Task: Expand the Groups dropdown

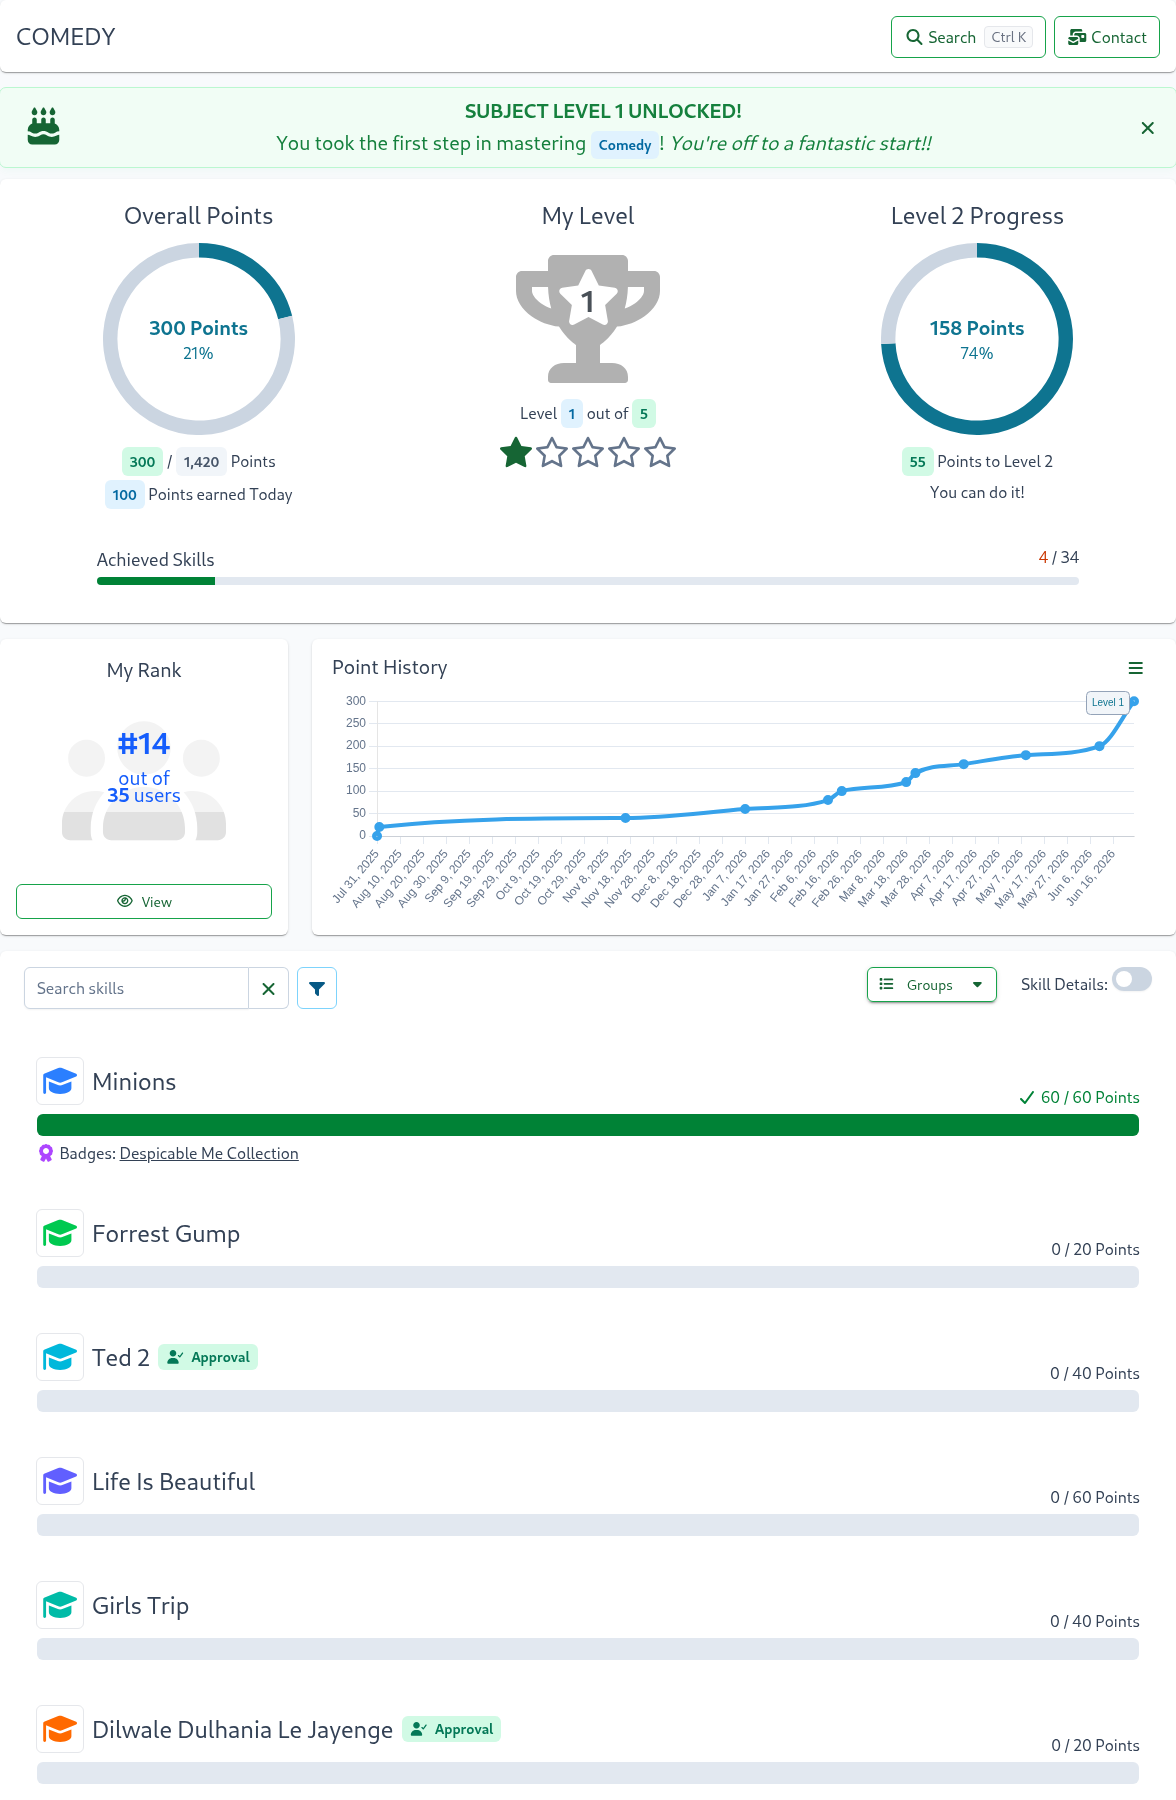Action: tap(932, 985)
